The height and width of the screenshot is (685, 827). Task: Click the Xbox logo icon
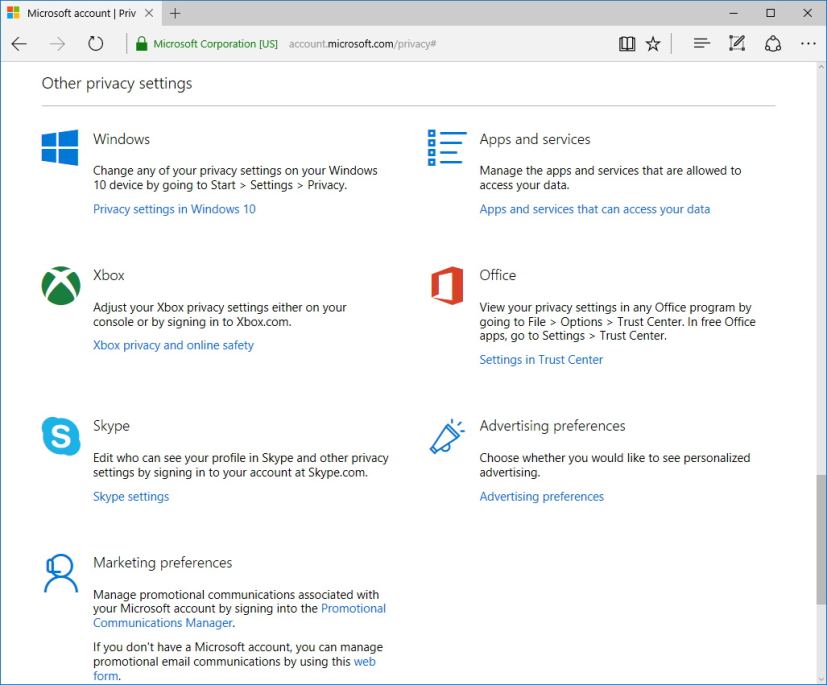coord(61,285)
